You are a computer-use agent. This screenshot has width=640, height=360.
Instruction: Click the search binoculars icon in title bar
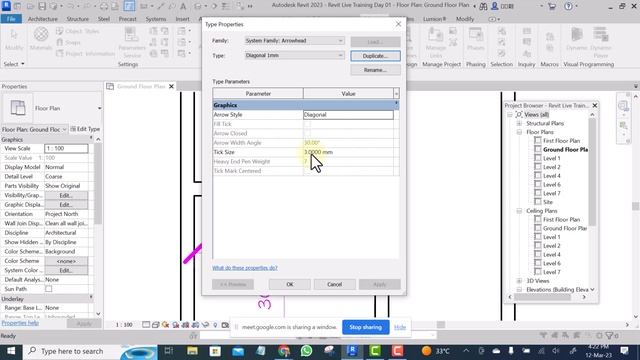[x=483, y=6]
